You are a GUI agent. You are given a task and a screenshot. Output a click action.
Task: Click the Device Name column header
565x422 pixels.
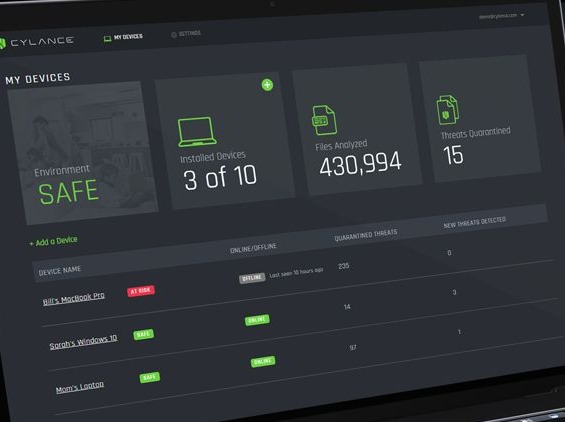60,271
